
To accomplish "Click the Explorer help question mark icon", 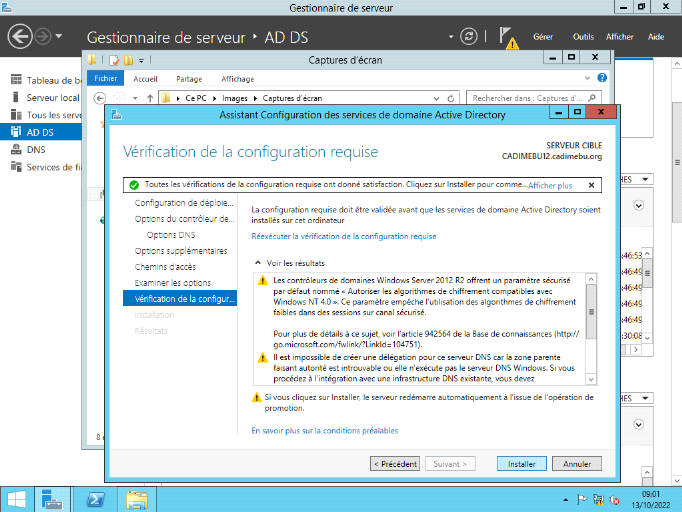I will [602, 78].
